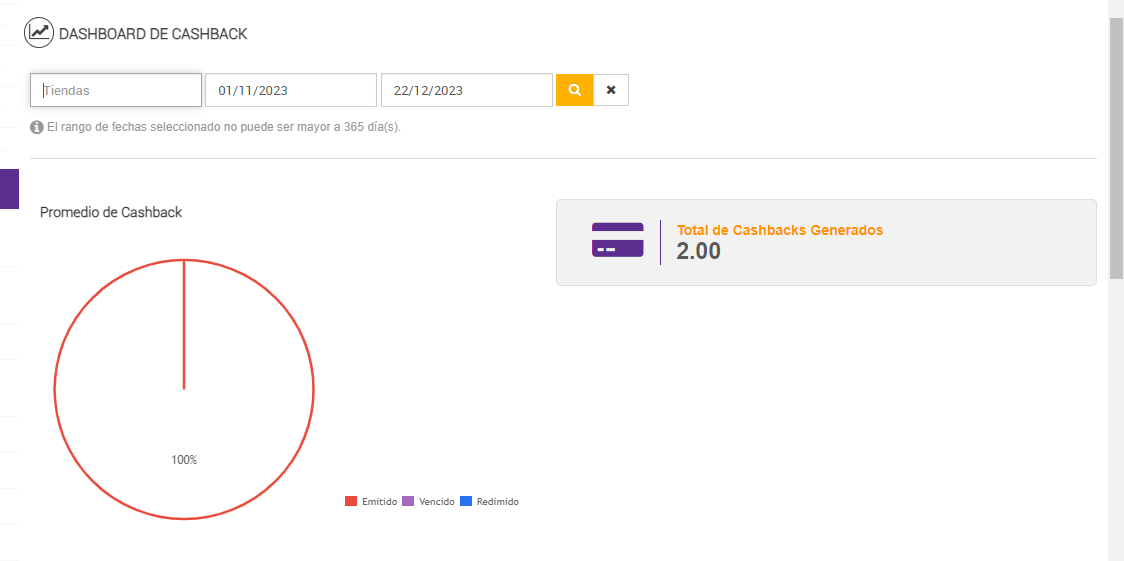Click the dashboard line-chart icon in header
The width and height of the screenshot is (1124, 561).
tap(39, 33)
